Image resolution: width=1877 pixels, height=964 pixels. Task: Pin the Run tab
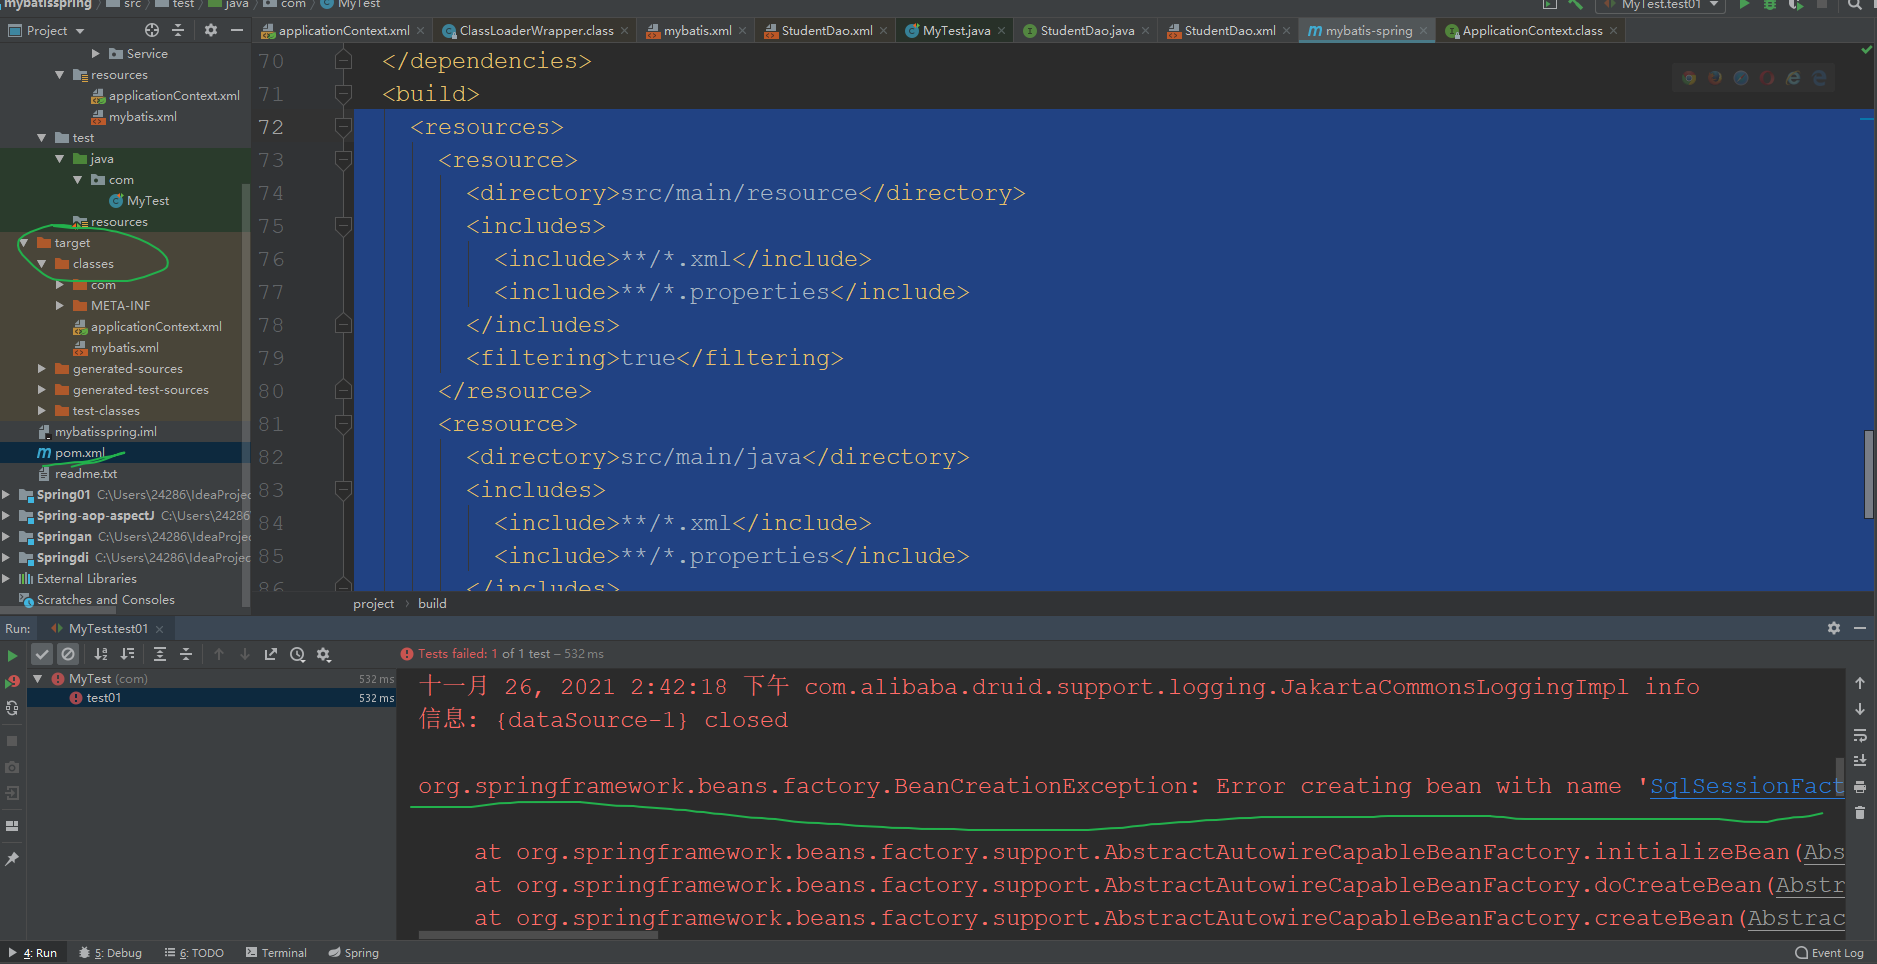click(x=12, y=859)
